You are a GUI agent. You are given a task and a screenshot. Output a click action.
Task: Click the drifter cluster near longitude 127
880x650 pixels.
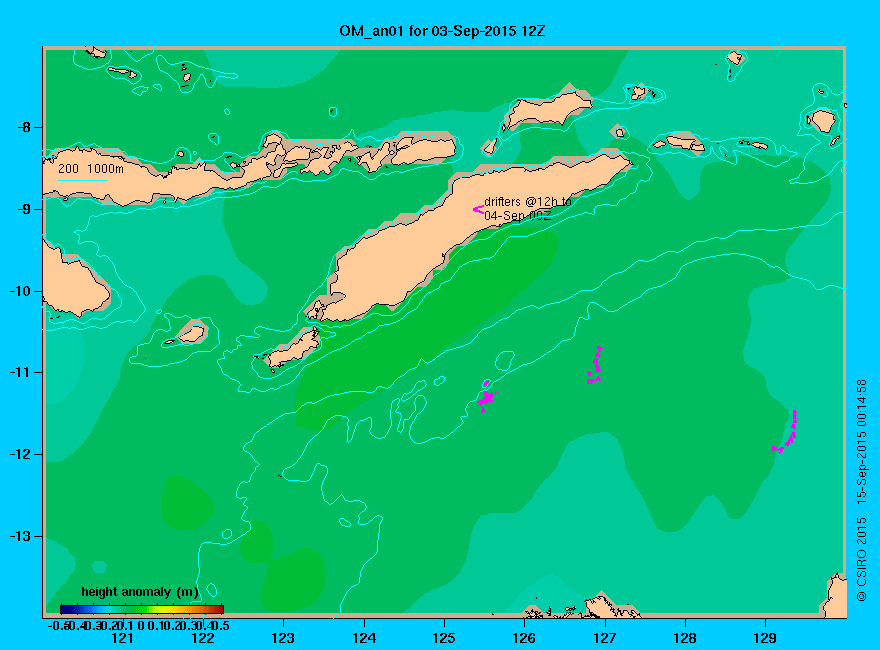pos(594,365)
